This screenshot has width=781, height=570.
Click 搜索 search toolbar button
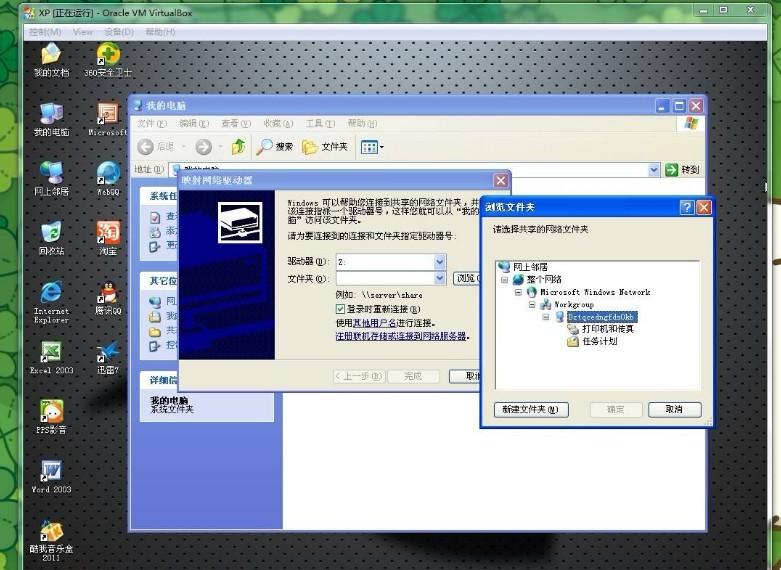(274, 146)
